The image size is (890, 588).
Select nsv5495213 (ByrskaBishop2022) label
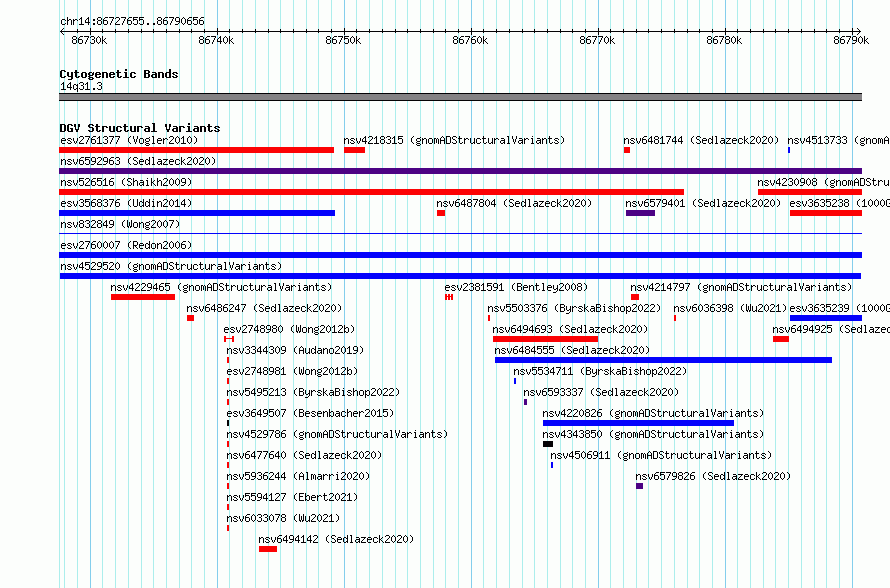pos(313,392)
